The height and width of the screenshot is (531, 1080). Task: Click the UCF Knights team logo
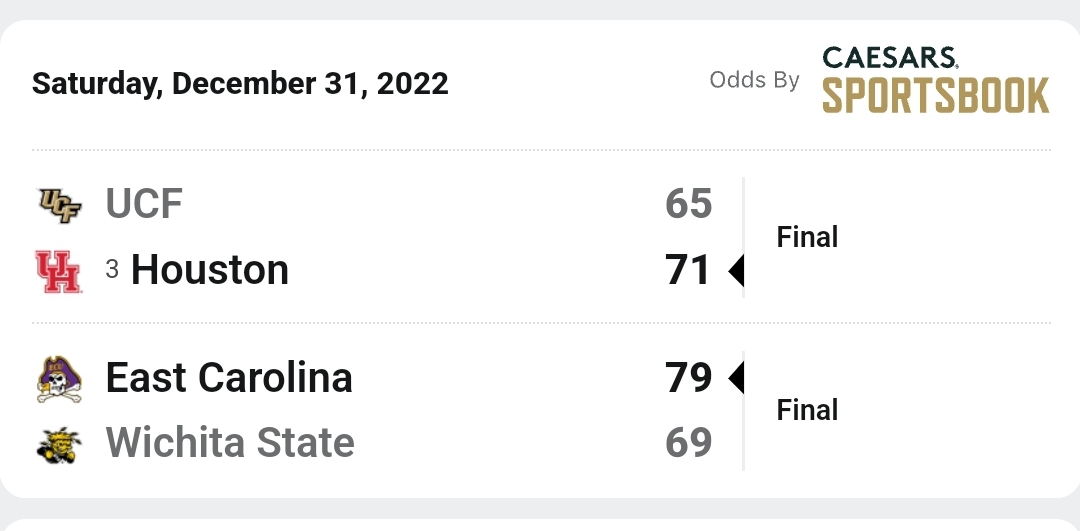pos(59,205)
